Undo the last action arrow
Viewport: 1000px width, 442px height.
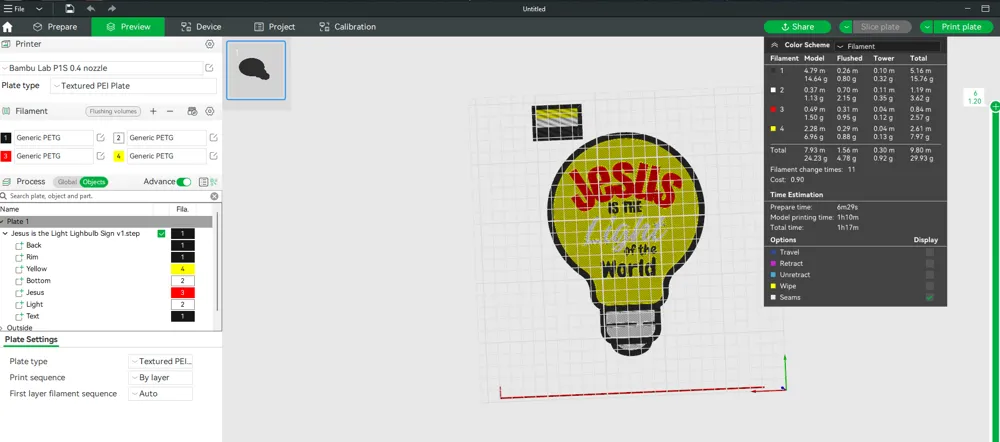coord(91,9)
